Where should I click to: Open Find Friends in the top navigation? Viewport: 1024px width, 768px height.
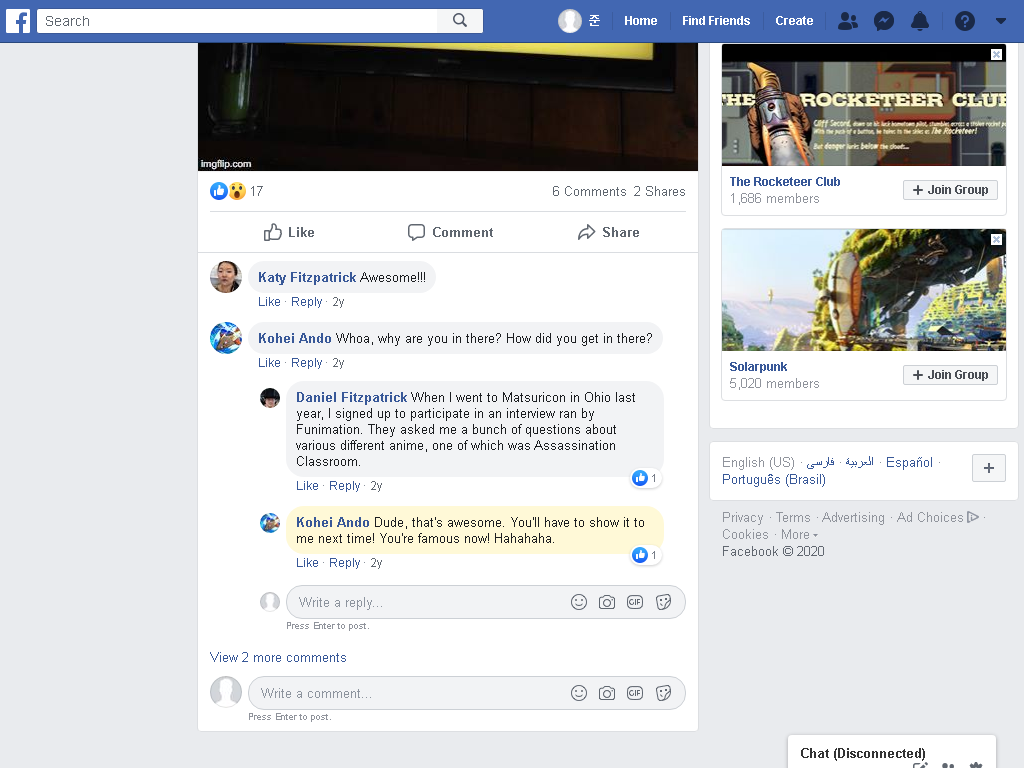pyautogui.click(x=716, y=21)
